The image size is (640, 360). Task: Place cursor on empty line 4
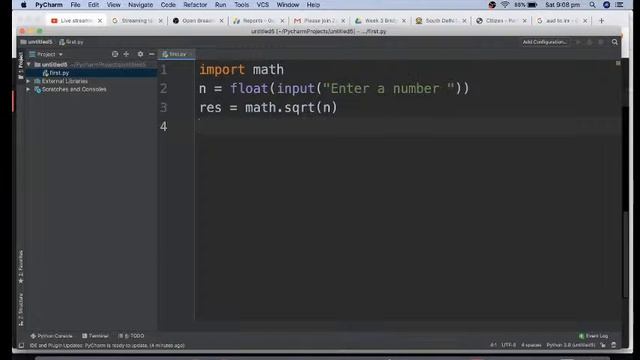[x=408, y=127]
